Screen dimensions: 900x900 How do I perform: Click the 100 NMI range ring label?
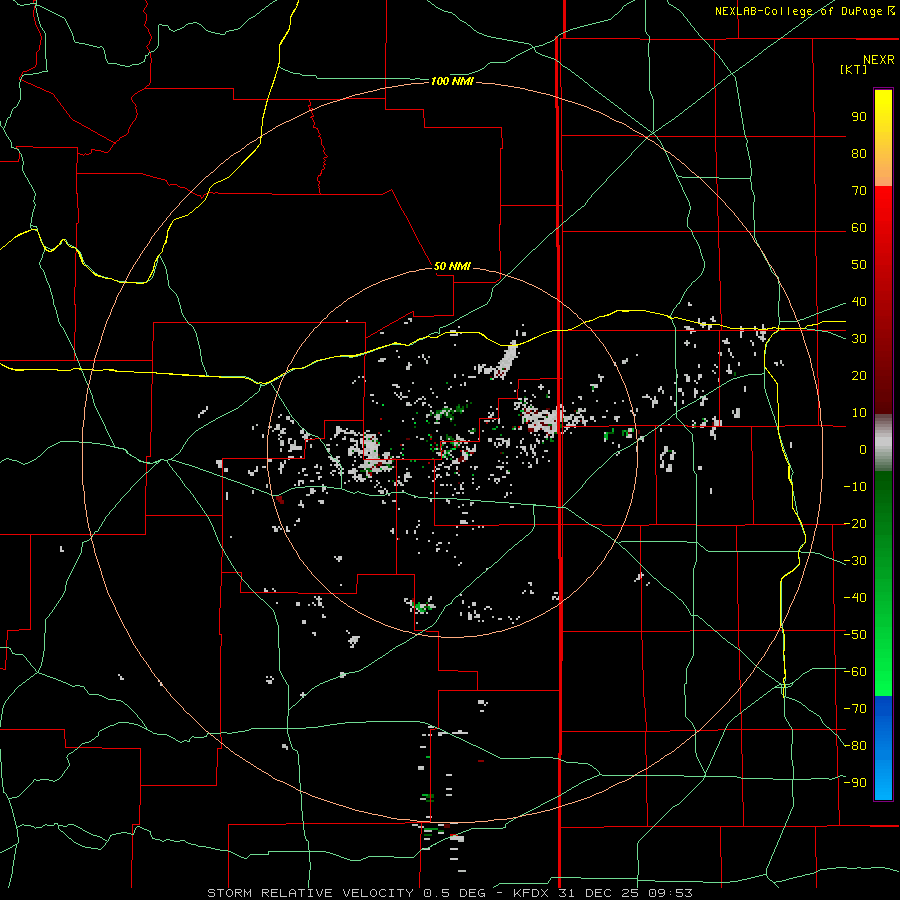click(452, 82)
